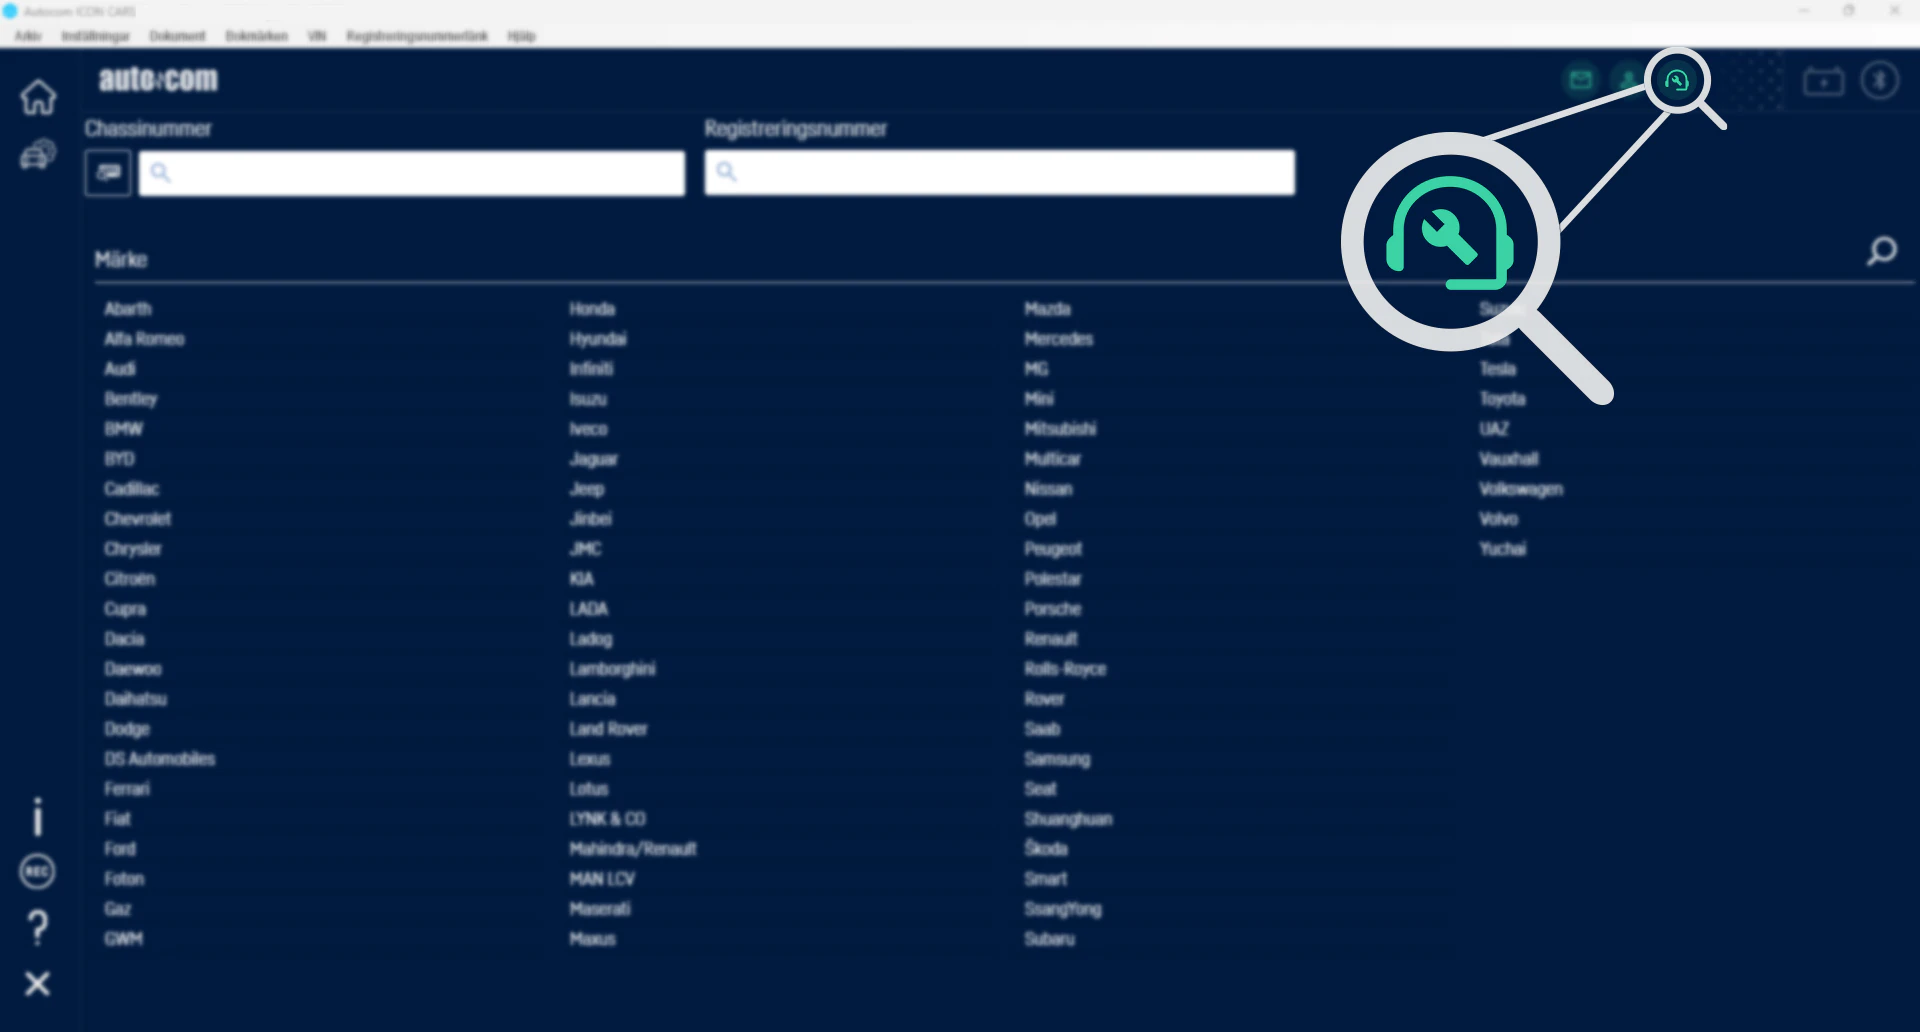
Task: Click KIA in the brand list
Action: point(582,579)
